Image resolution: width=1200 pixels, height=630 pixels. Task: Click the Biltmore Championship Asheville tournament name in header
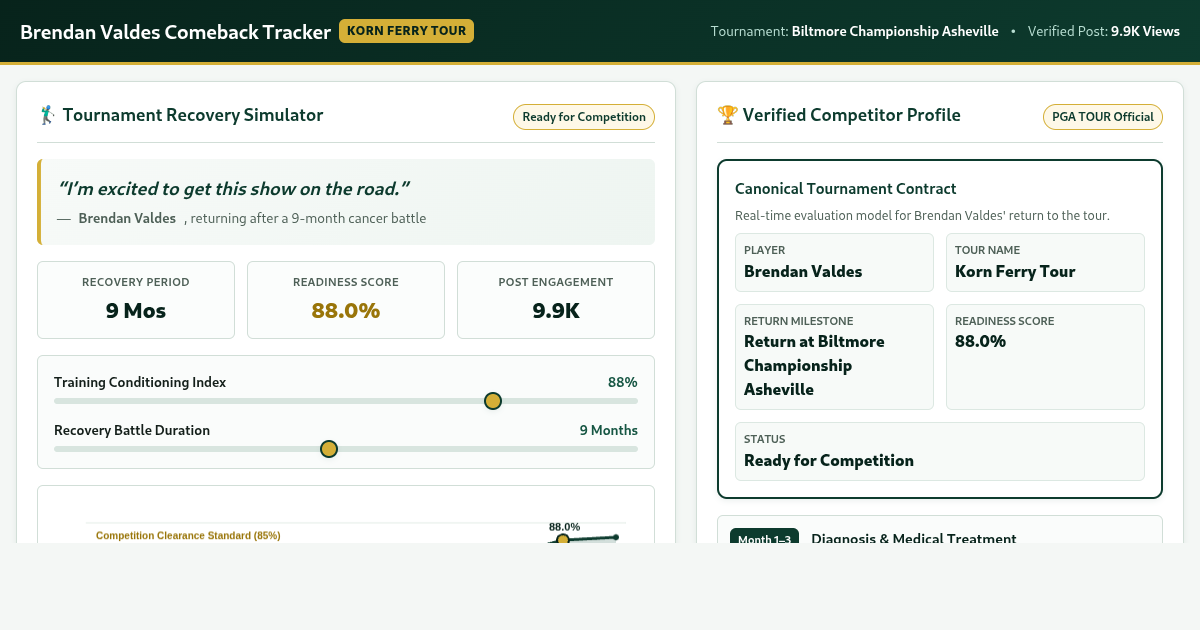pyautogui.click(x=895, y=31)
